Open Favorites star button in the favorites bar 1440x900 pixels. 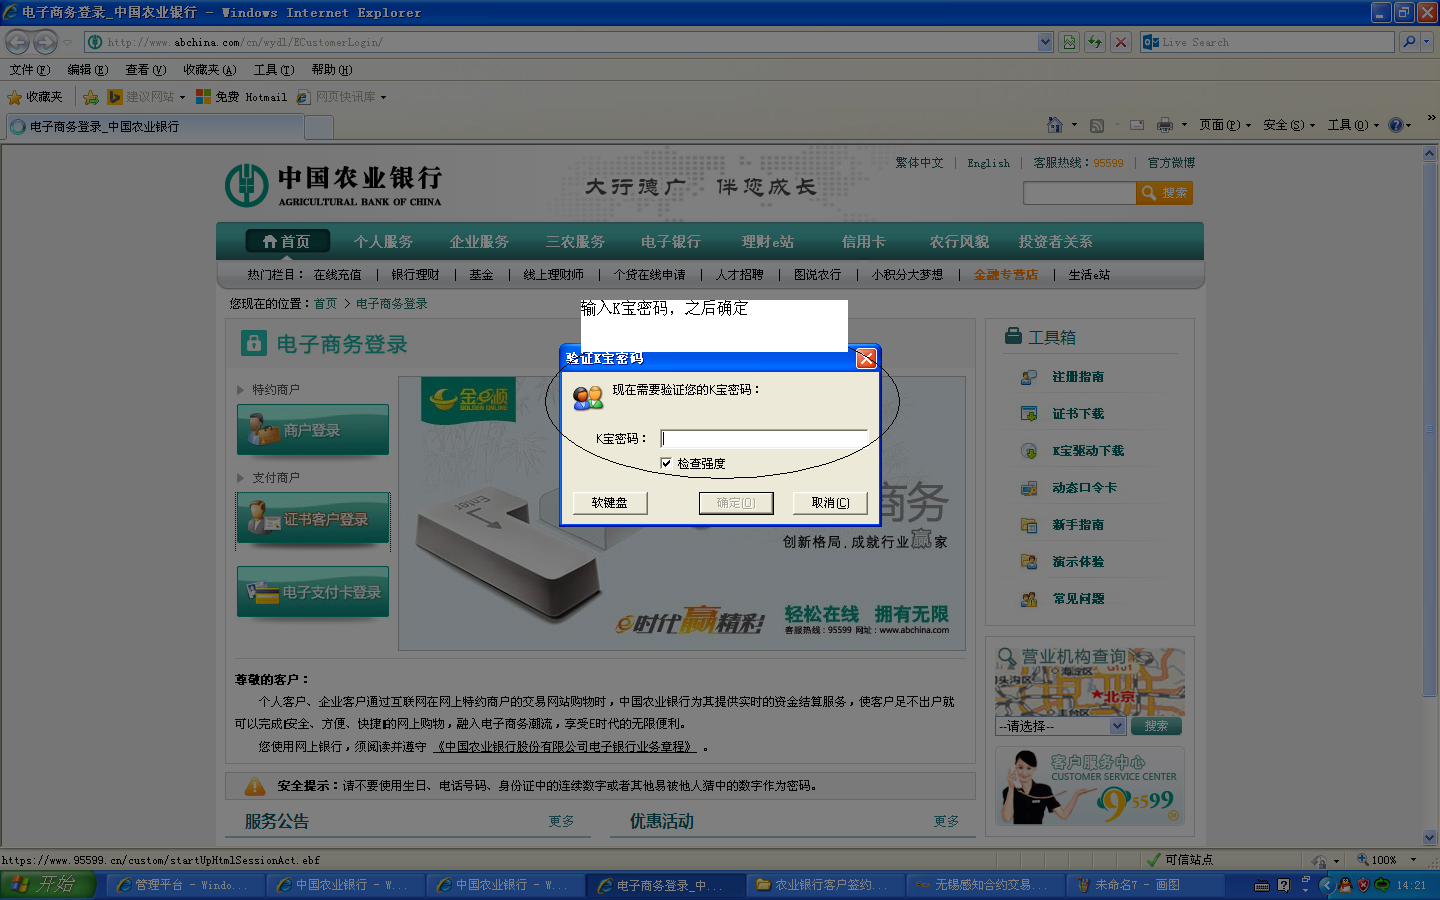click(x=35, y=97)
